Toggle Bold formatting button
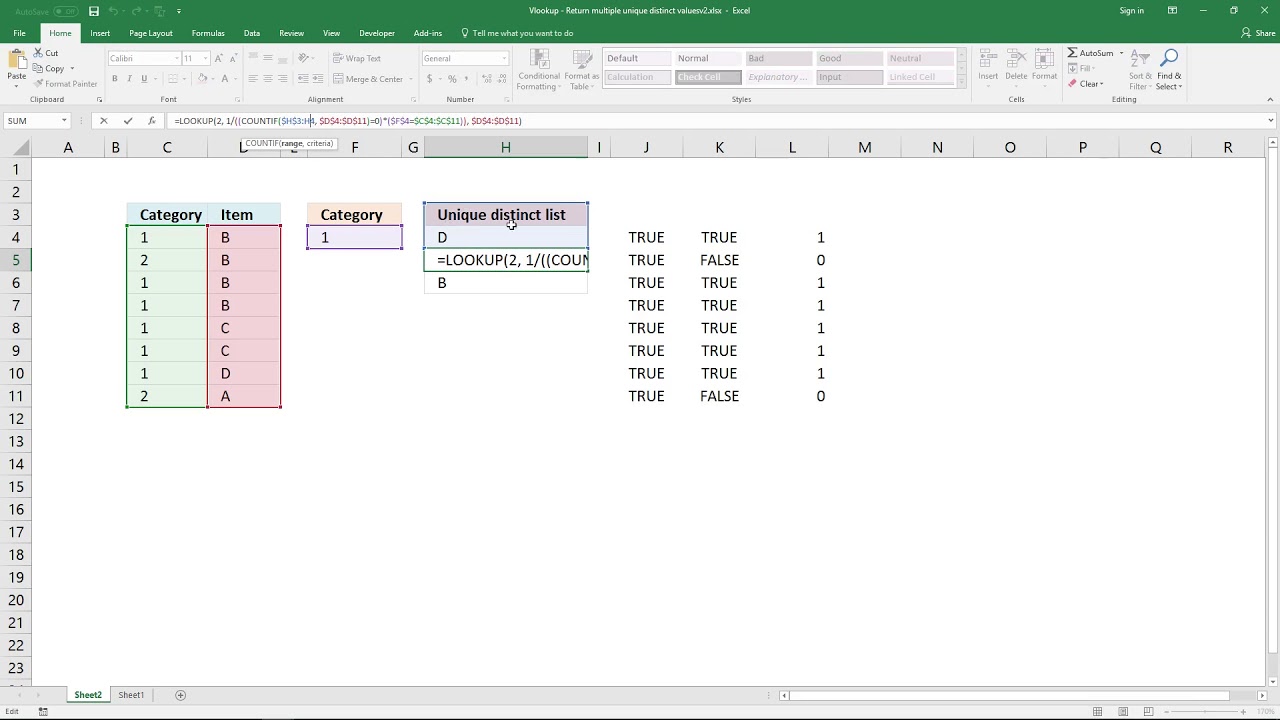 115,79
